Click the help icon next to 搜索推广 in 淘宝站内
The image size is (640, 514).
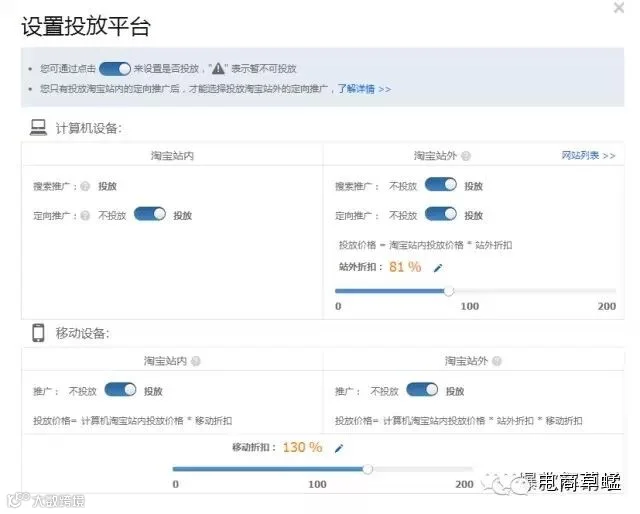pos(85,186)
